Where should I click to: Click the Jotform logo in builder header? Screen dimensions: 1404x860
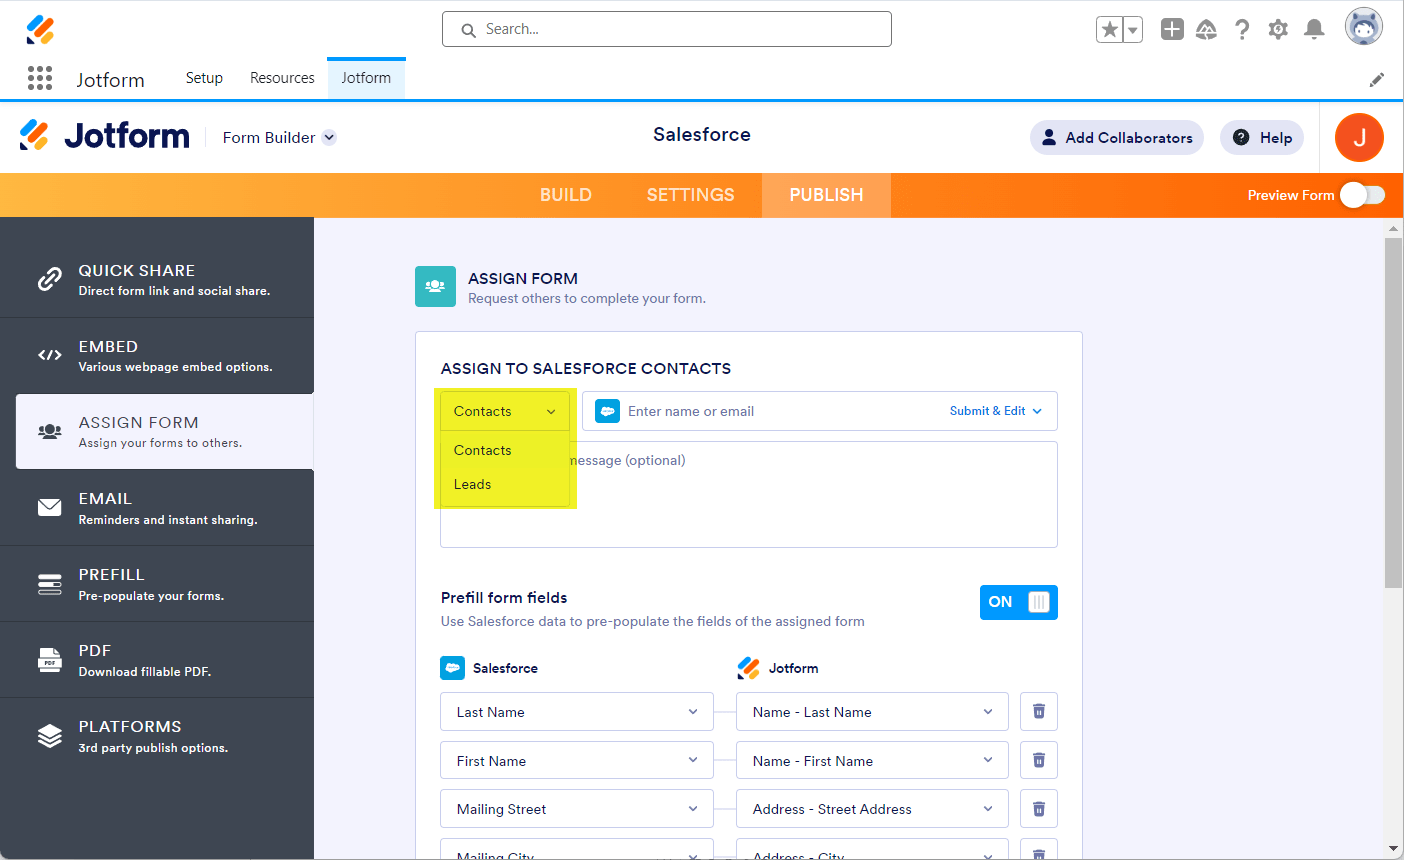105,136
